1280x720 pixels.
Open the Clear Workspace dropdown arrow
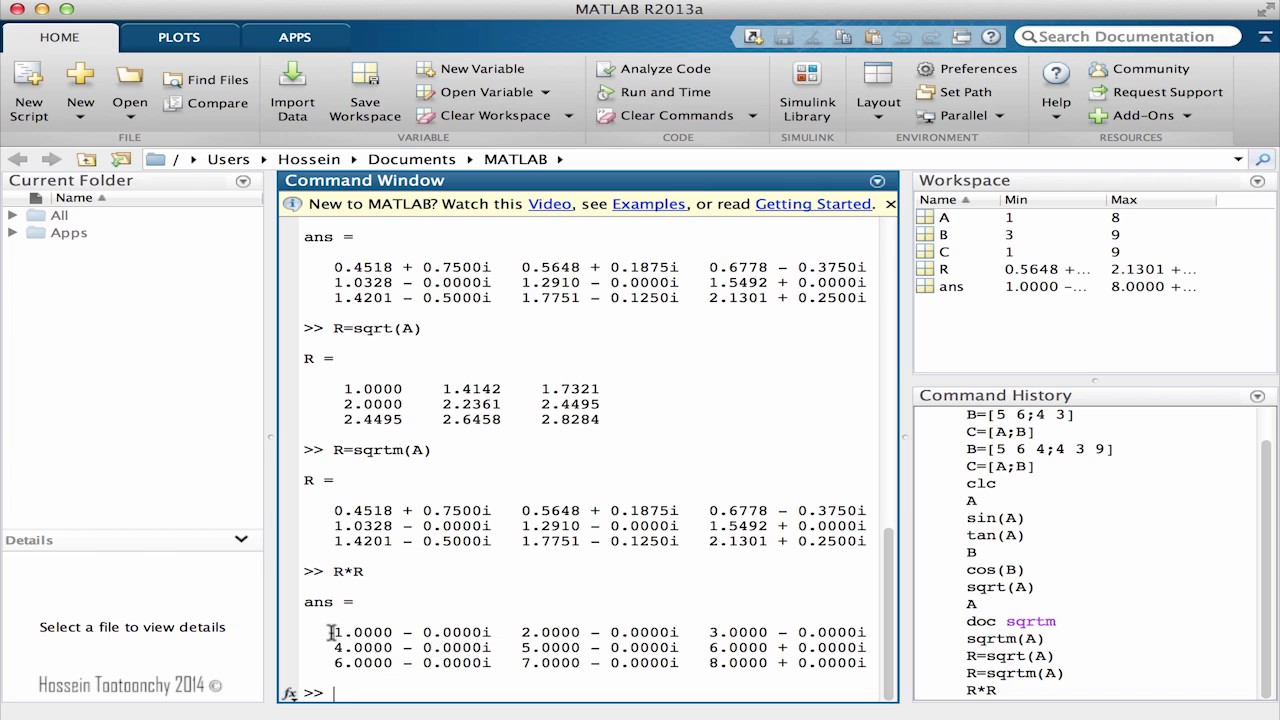pos(568,115)
